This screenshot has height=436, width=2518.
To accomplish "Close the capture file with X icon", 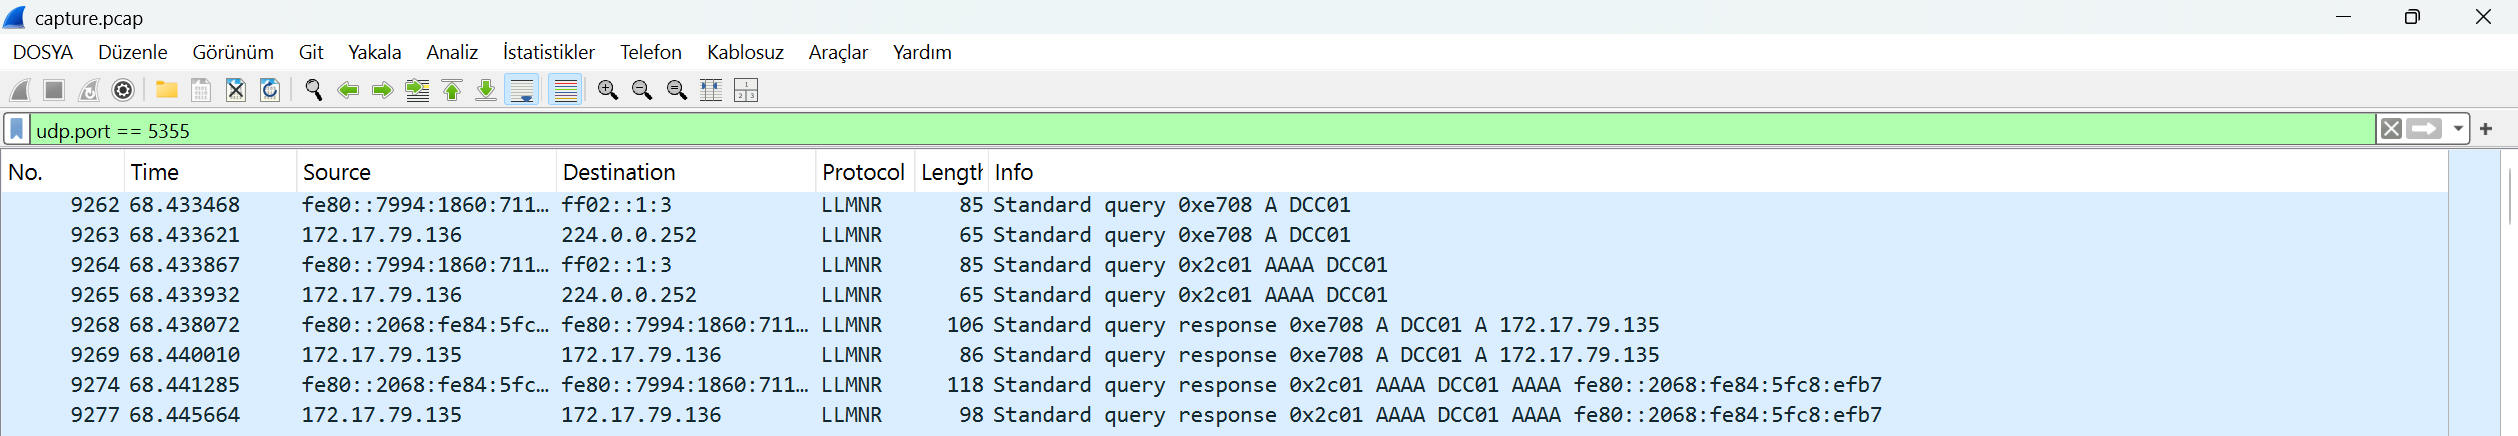I will [x=236, y=90].
